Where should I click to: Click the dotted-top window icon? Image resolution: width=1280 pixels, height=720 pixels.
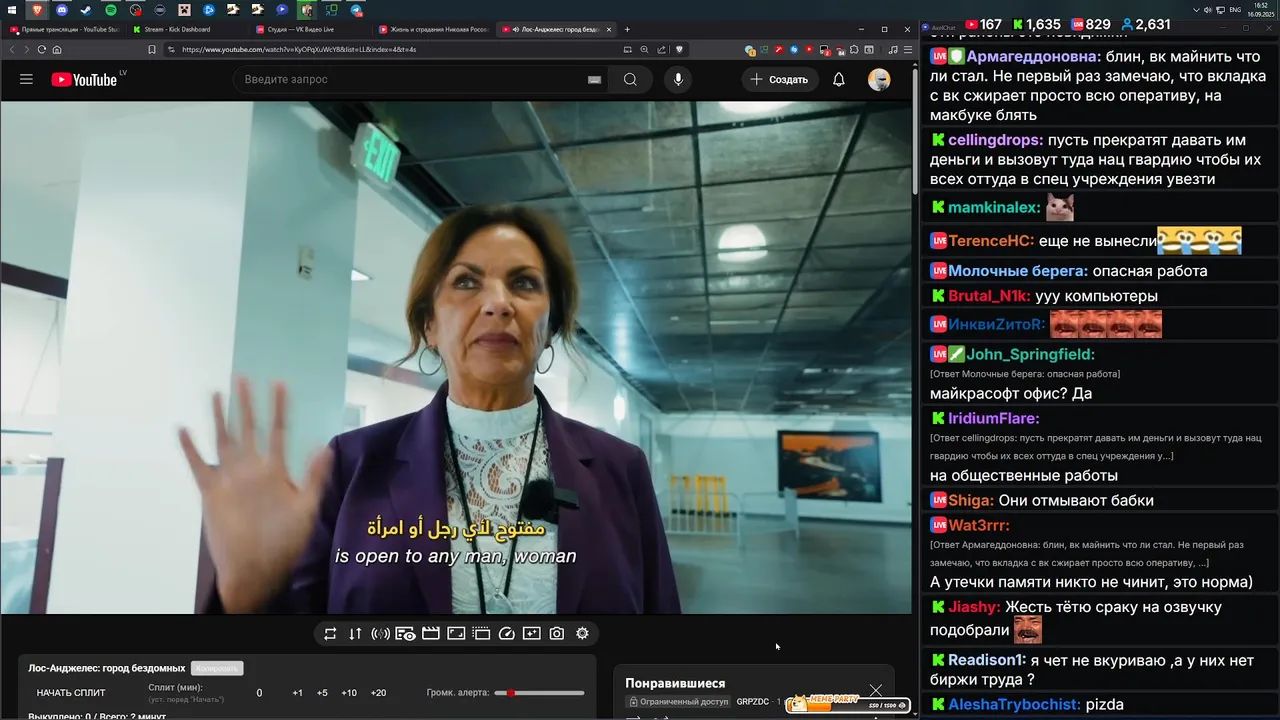coord(481,633)
